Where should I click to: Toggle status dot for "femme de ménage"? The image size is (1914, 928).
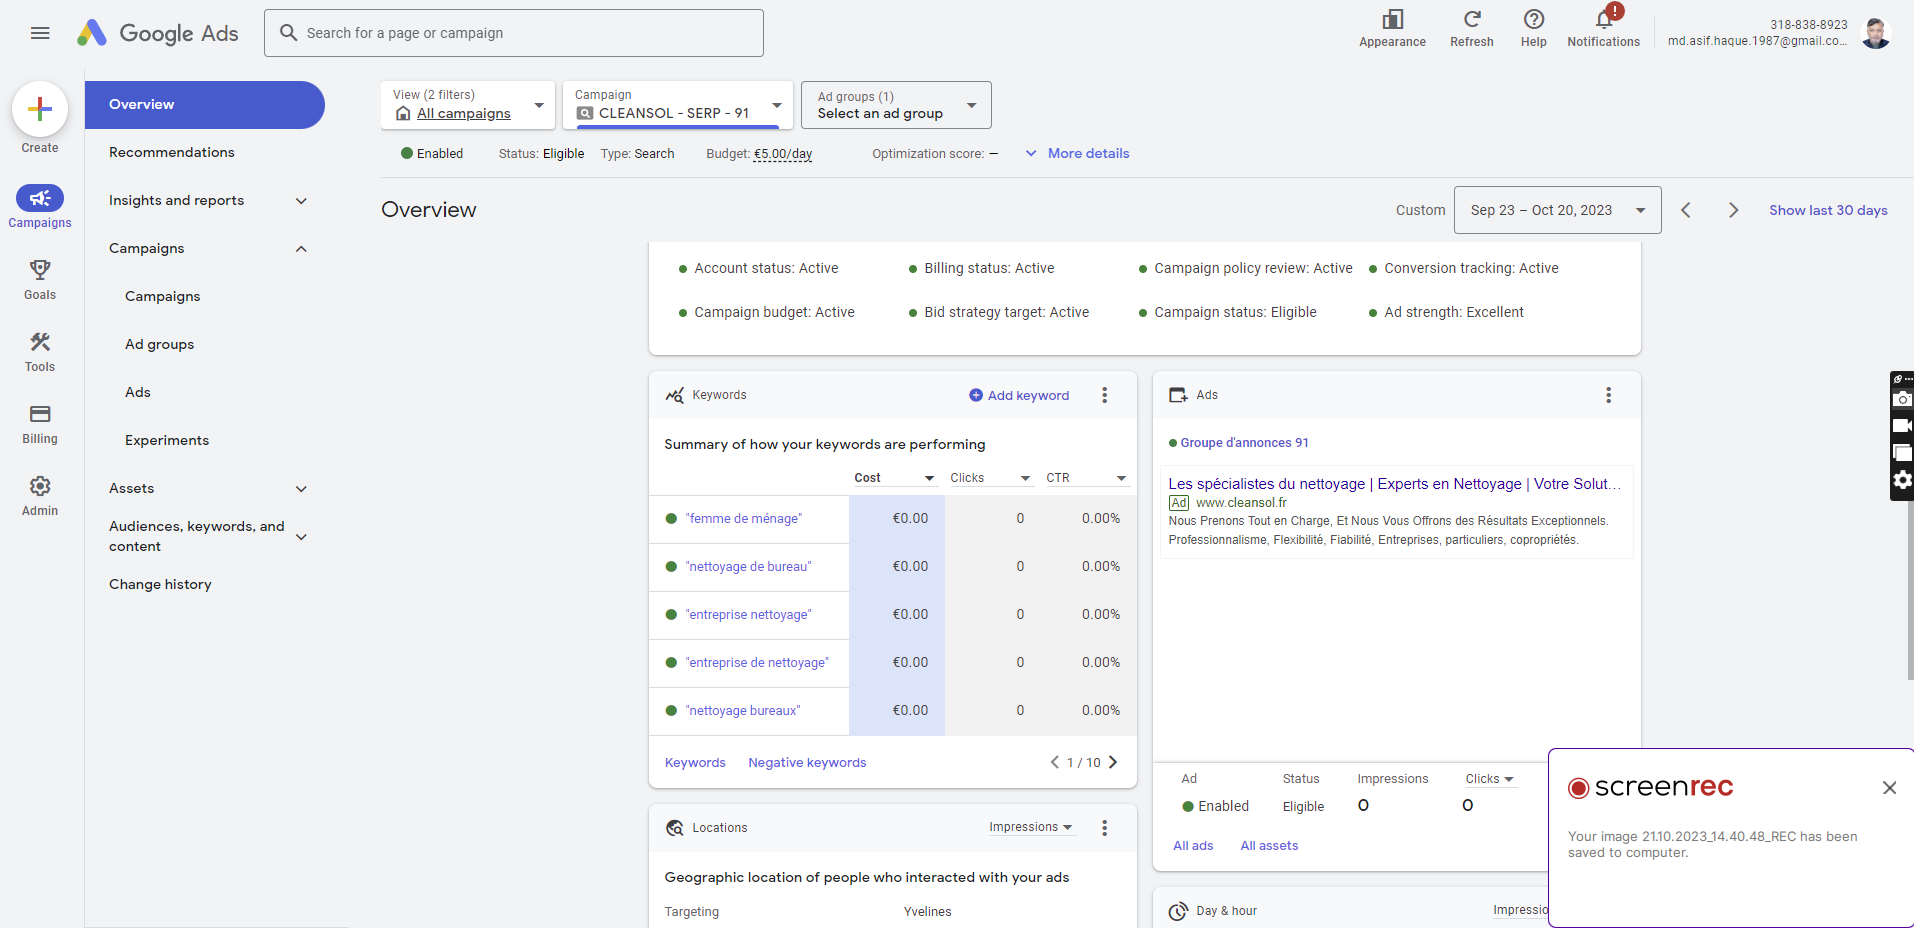click(672, 518)
